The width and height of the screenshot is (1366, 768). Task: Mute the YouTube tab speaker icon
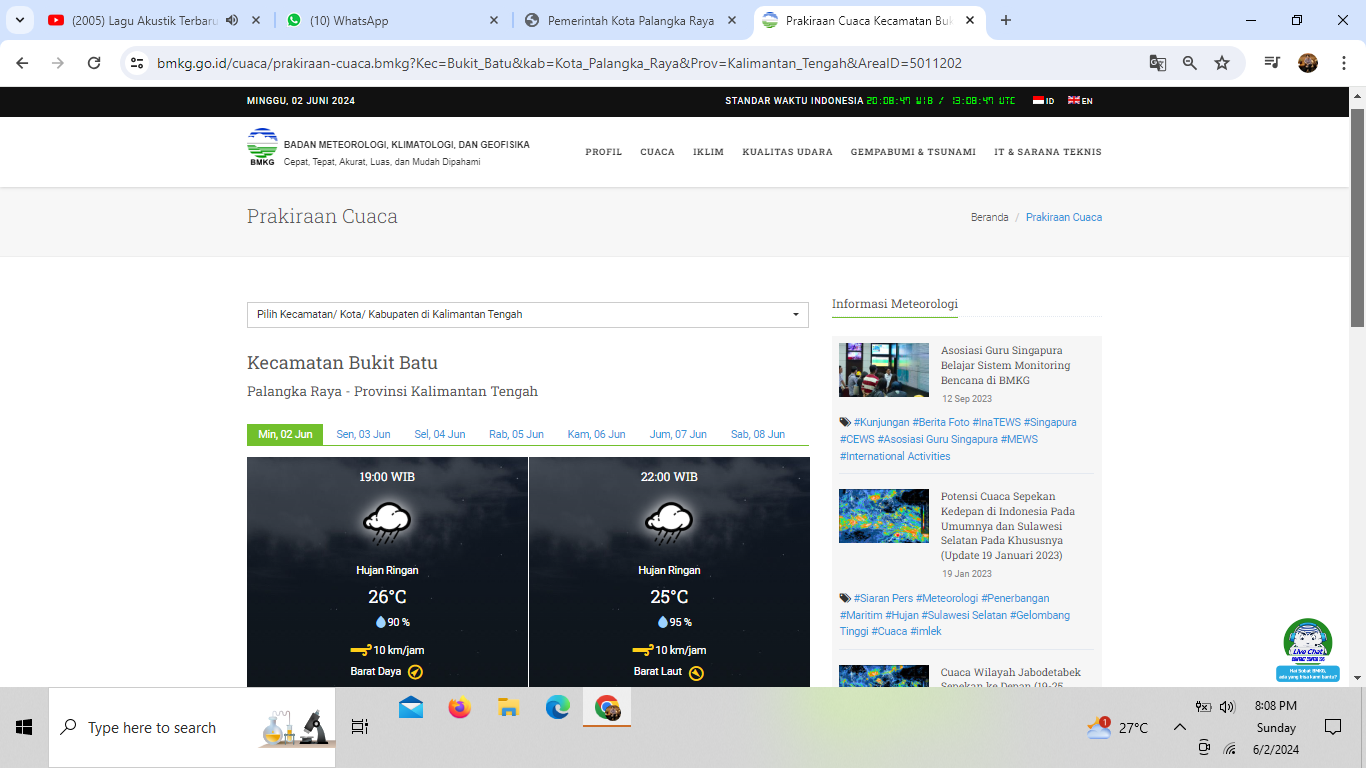click(x=232, y=20)
